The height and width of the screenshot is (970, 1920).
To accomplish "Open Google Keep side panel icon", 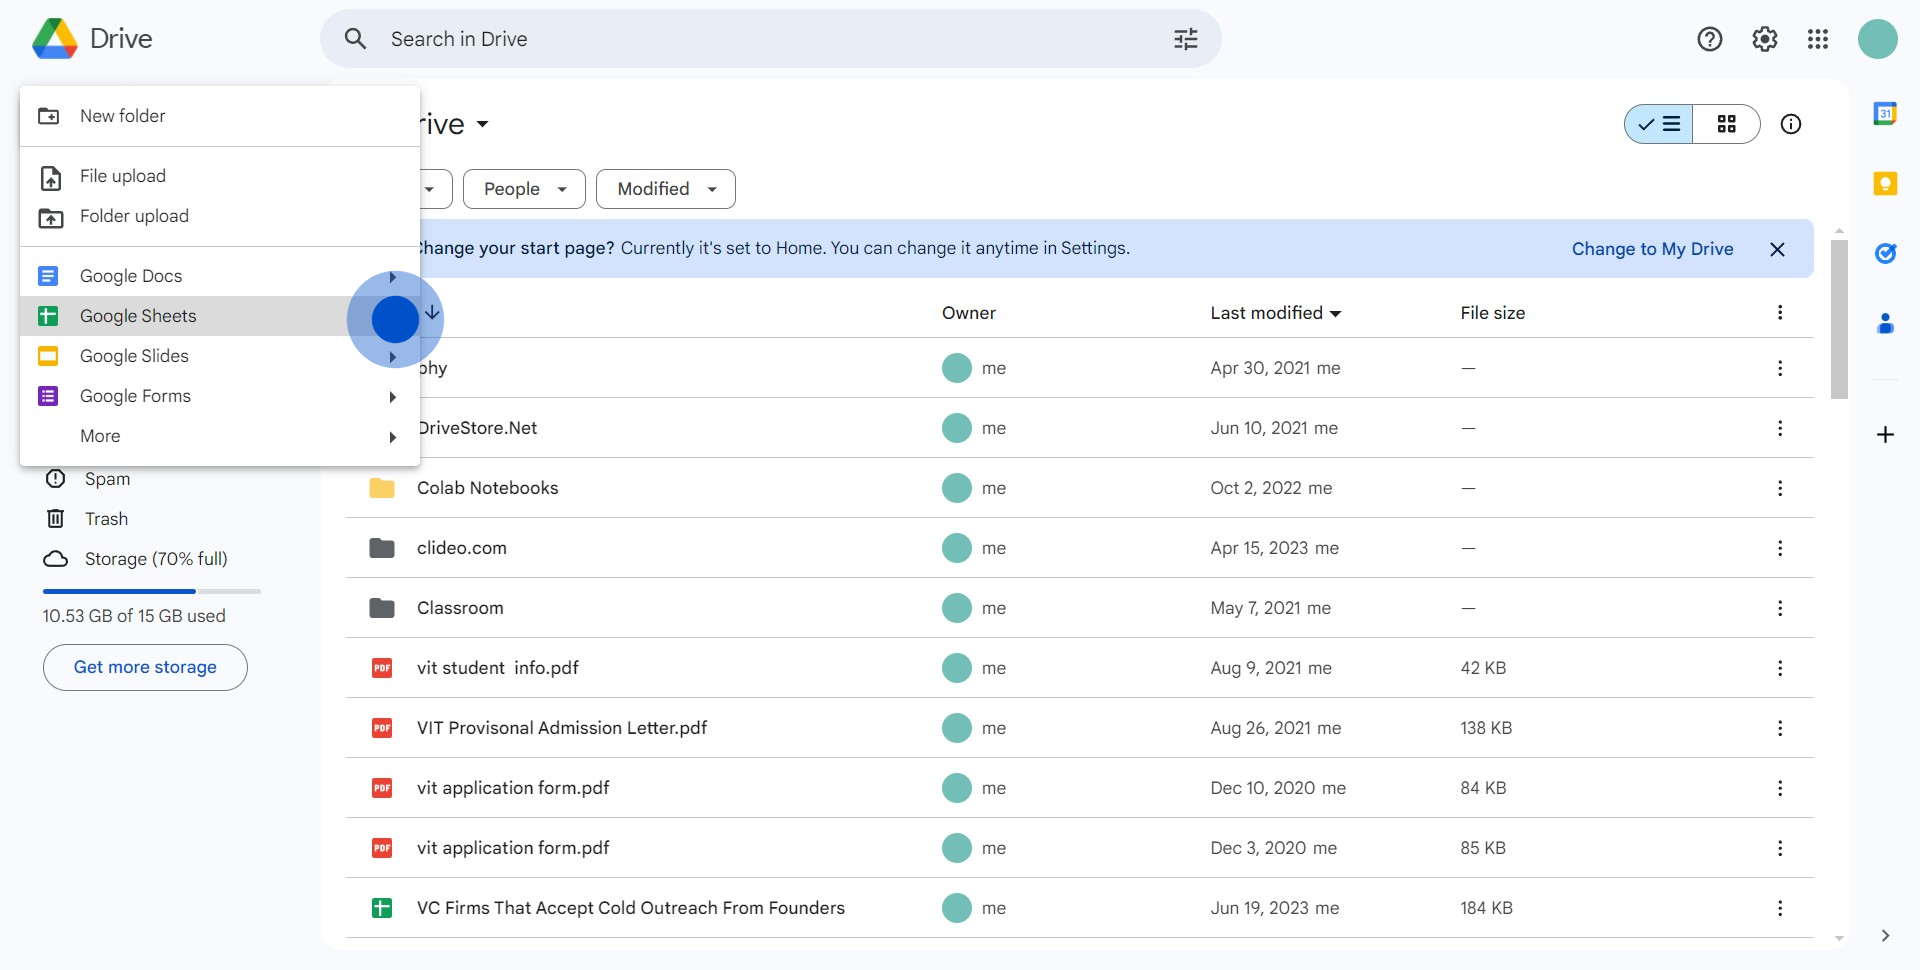I will [1885, 184].
